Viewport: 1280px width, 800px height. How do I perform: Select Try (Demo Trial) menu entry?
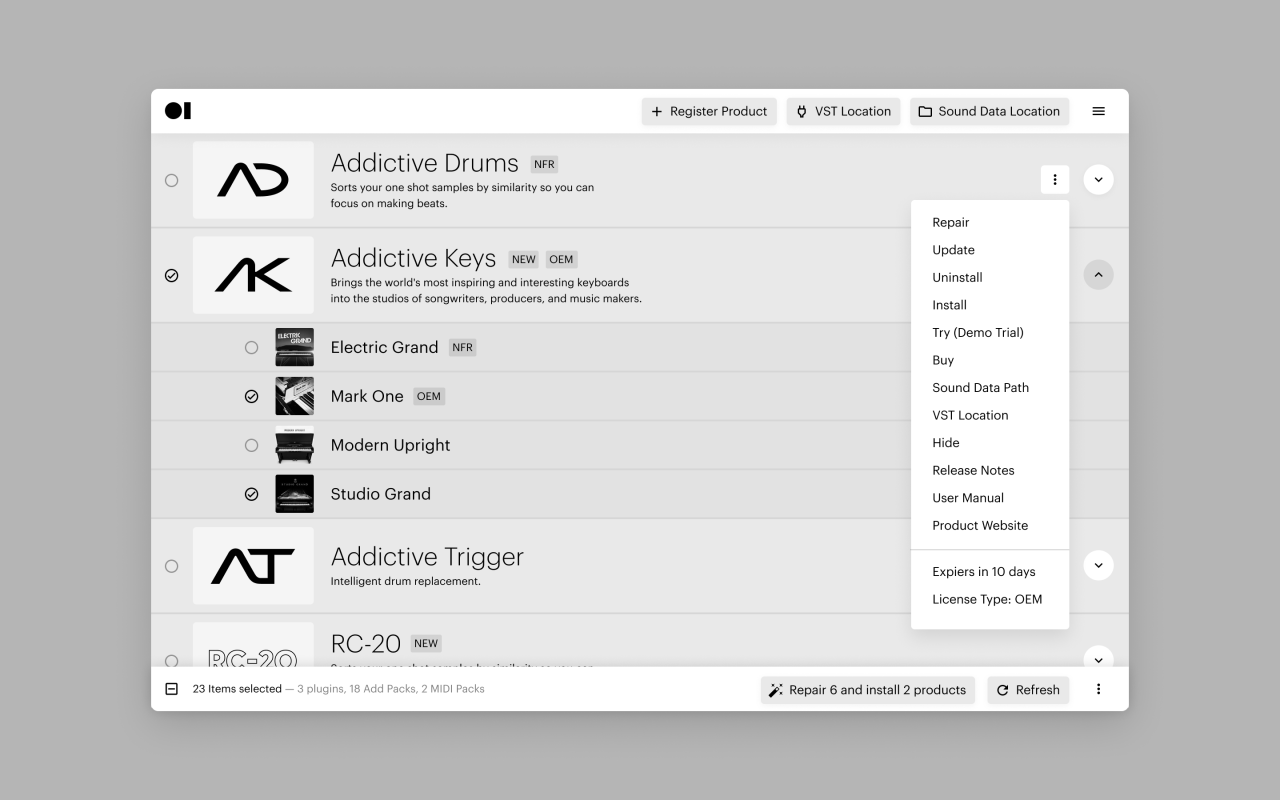point(977,332)
